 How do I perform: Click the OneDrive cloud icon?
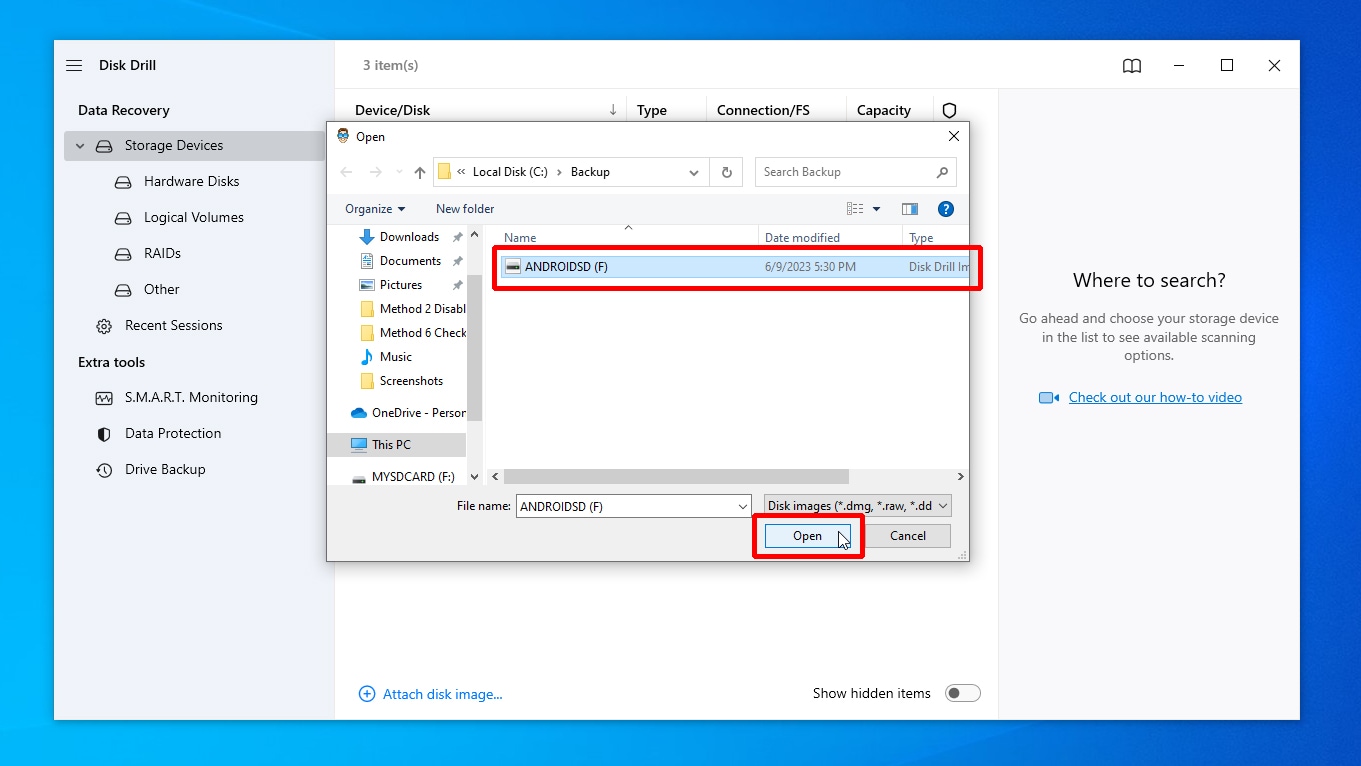point(359,413)
